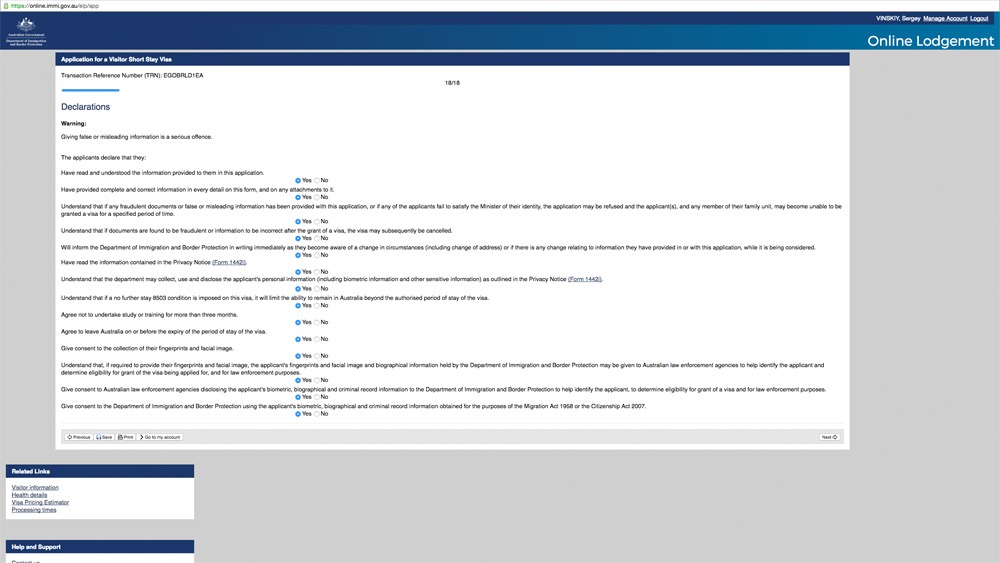The width and height of the screenshot is (1000, 563).
Task: Select No for leaving Australia before expiry
Action: [317, 339]
